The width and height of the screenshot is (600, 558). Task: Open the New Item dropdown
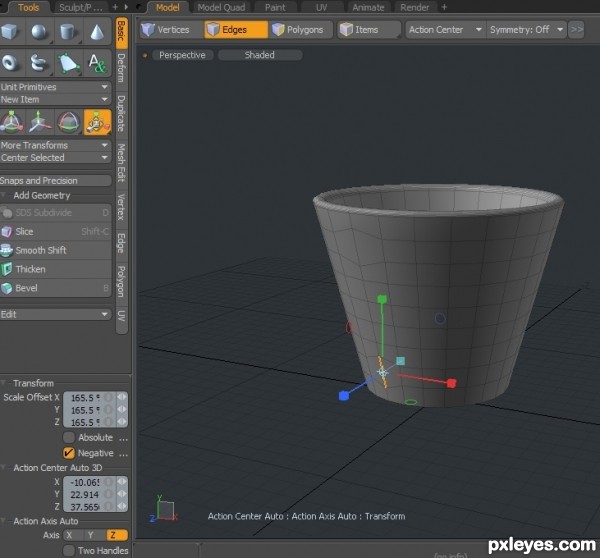pyautogui.click(x=55, y=100)
